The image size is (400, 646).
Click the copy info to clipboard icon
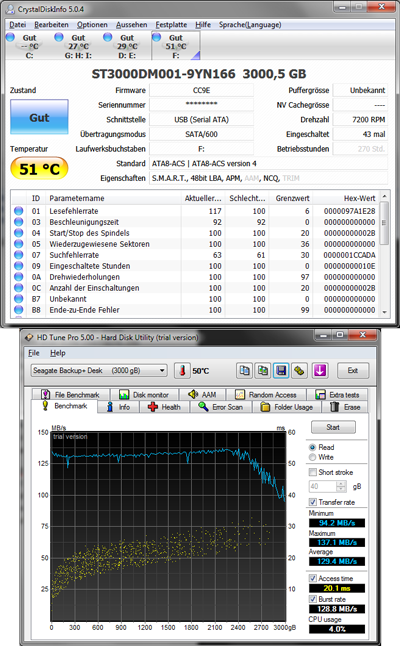244,370
